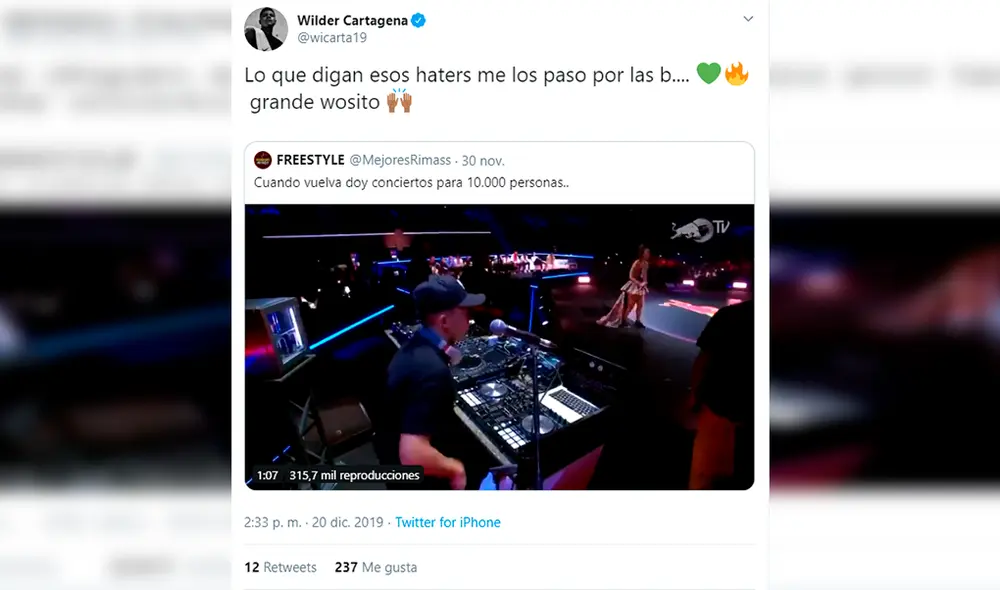Open the Twitter for iPhone link
1000x590 pixels.
tap(447, 522)
